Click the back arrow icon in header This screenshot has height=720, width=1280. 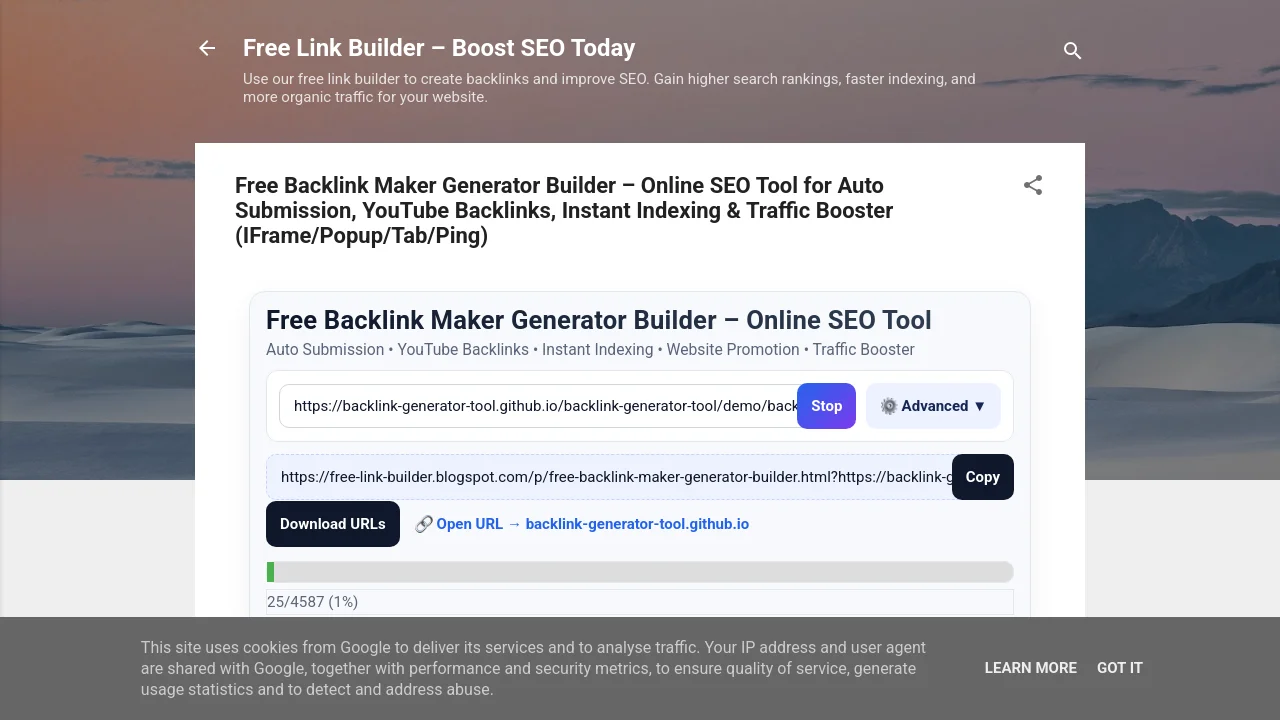tap(207, 48)
